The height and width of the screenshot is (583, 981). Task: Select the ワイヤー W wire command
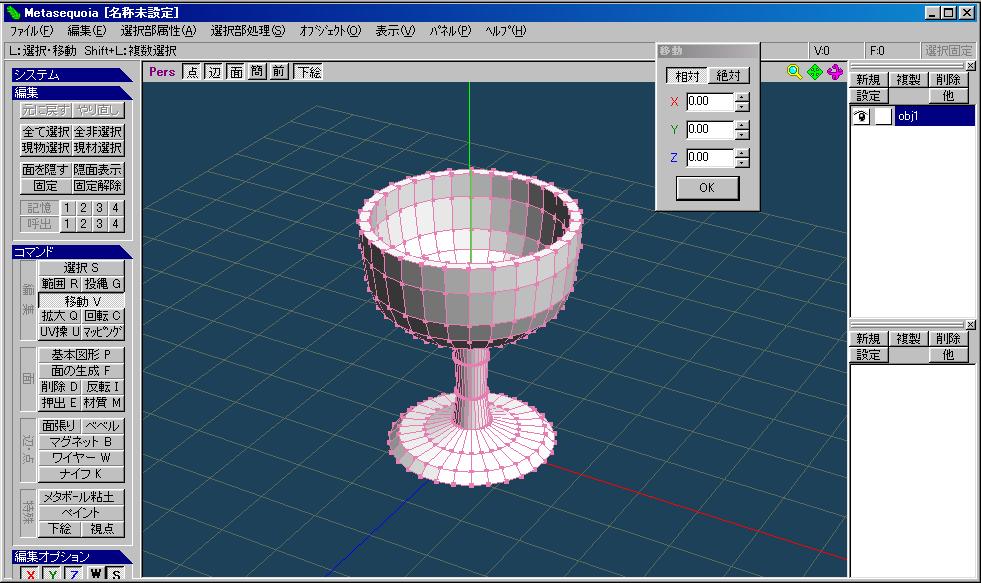tap(81, 458)
